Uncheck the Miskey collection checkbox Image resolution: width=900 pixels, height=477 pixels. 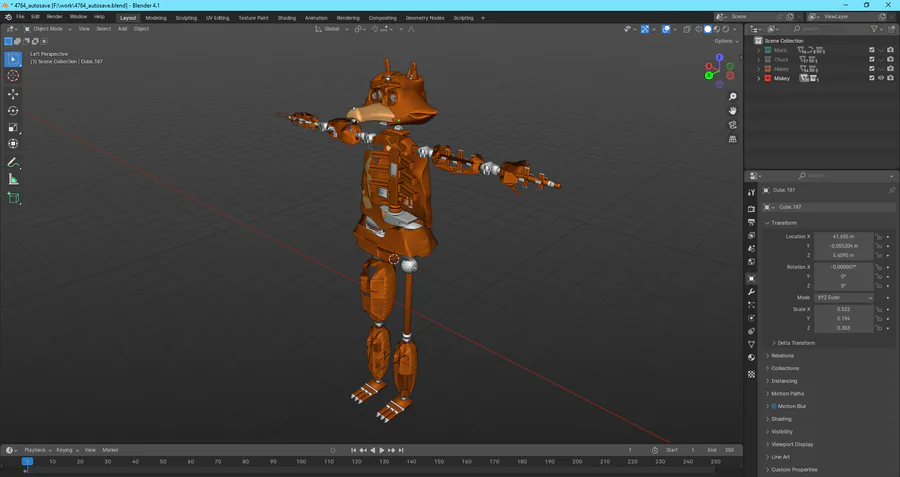(x=871, y=78)
